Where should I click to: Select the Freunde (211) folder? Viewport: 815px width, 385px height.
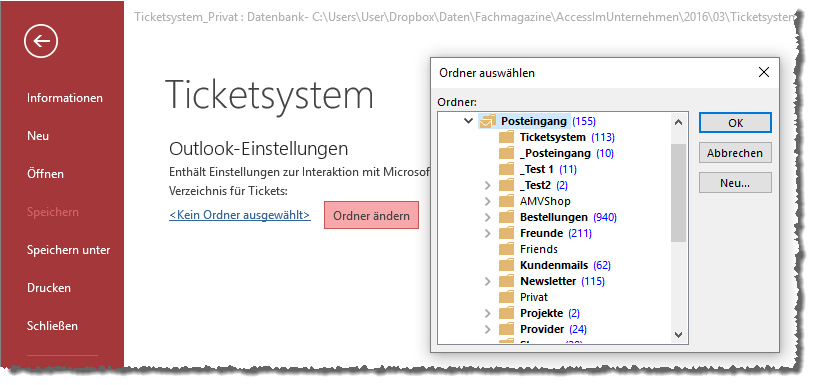[x=556, y=233]
